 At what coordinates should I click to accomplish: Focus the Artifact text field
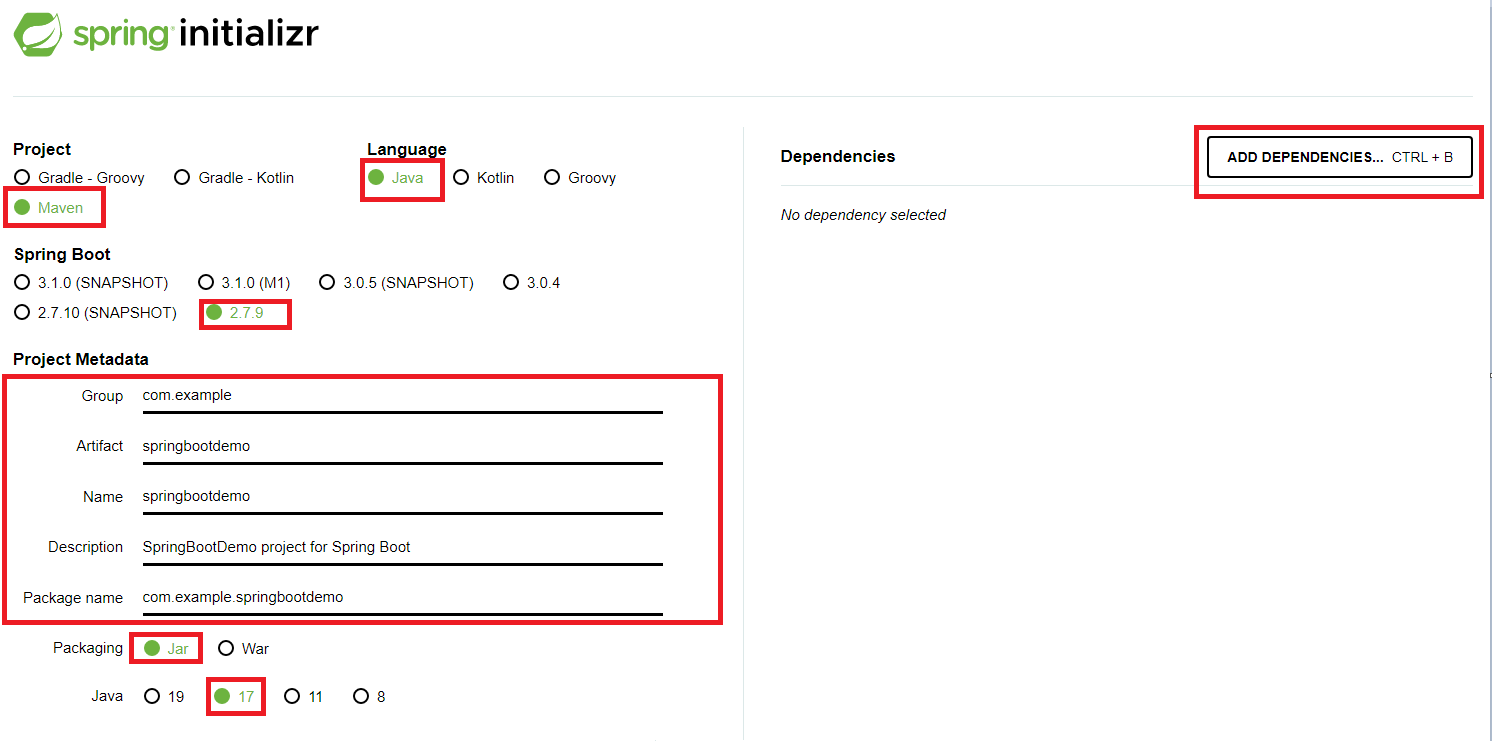tap(402, 446)
